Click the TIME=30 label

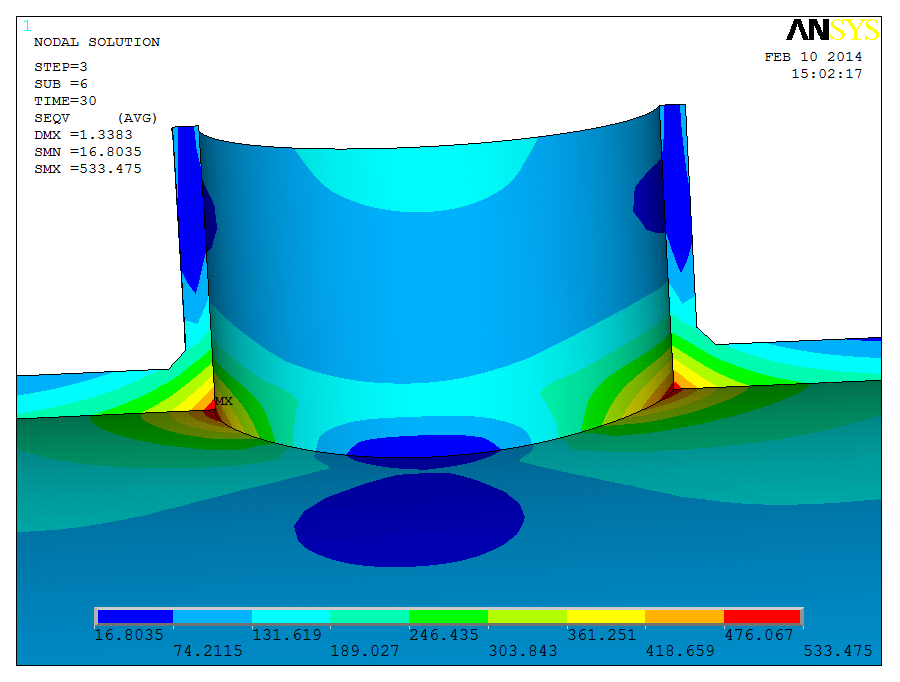point(65,101)
